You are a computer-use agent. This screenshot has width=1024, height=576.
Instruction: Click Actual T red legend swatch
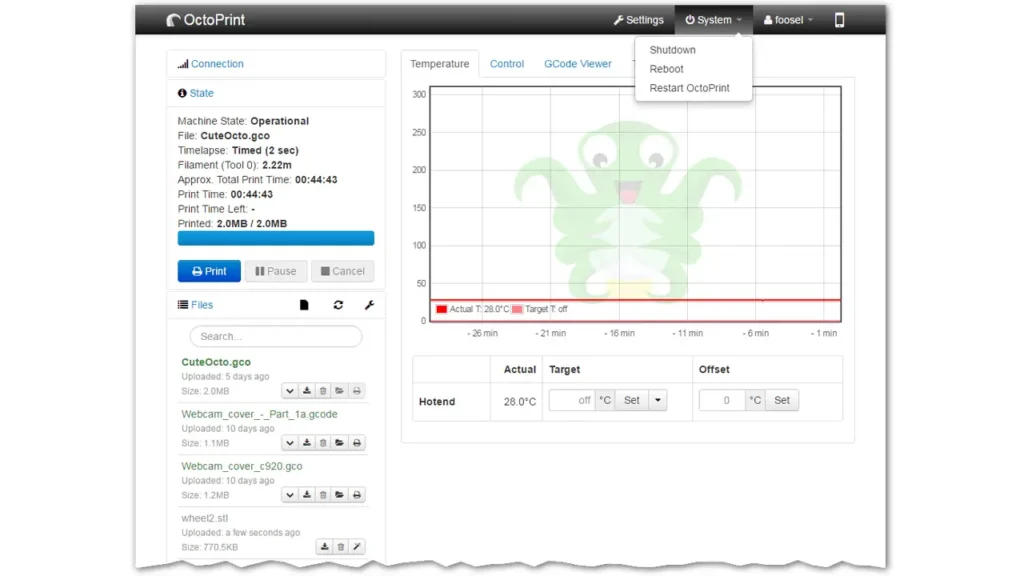441,310
